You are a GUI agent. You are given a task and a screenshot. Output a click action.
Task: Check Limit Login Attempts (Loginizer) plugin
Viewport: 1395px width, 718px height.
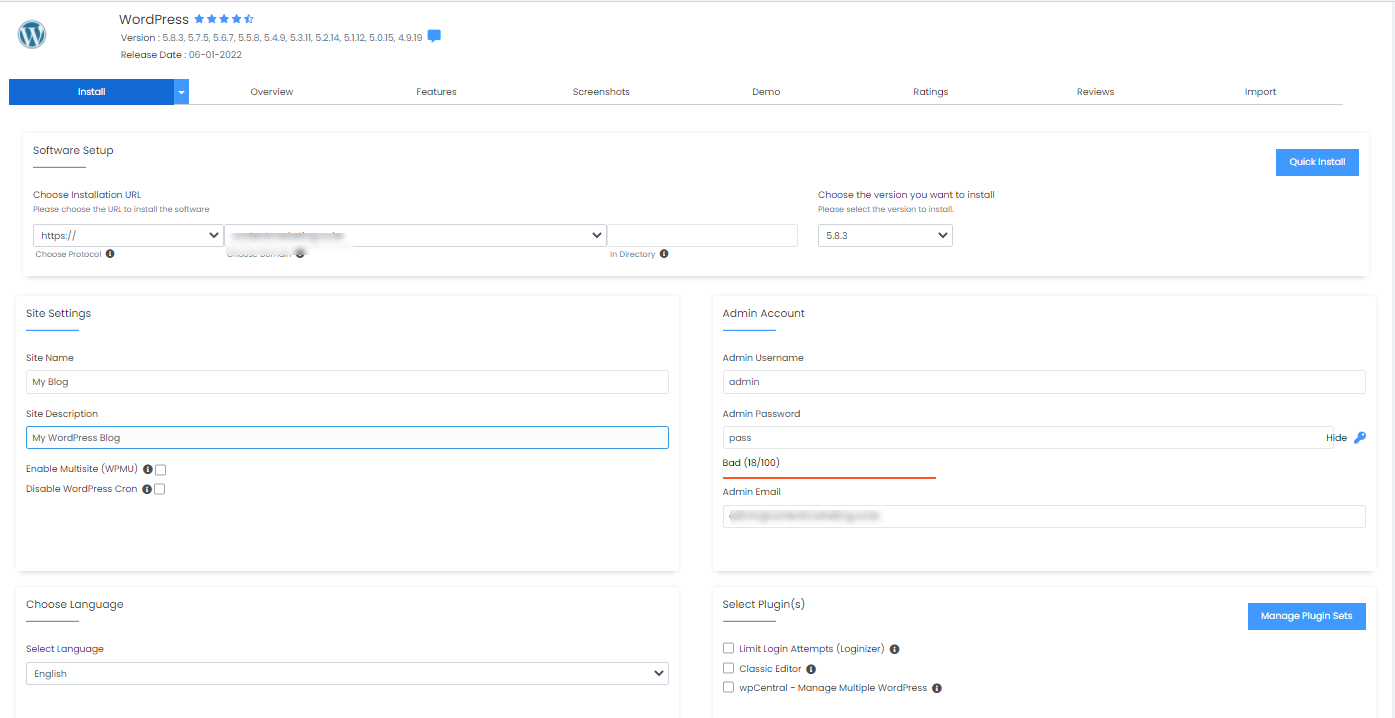point(728,648)
